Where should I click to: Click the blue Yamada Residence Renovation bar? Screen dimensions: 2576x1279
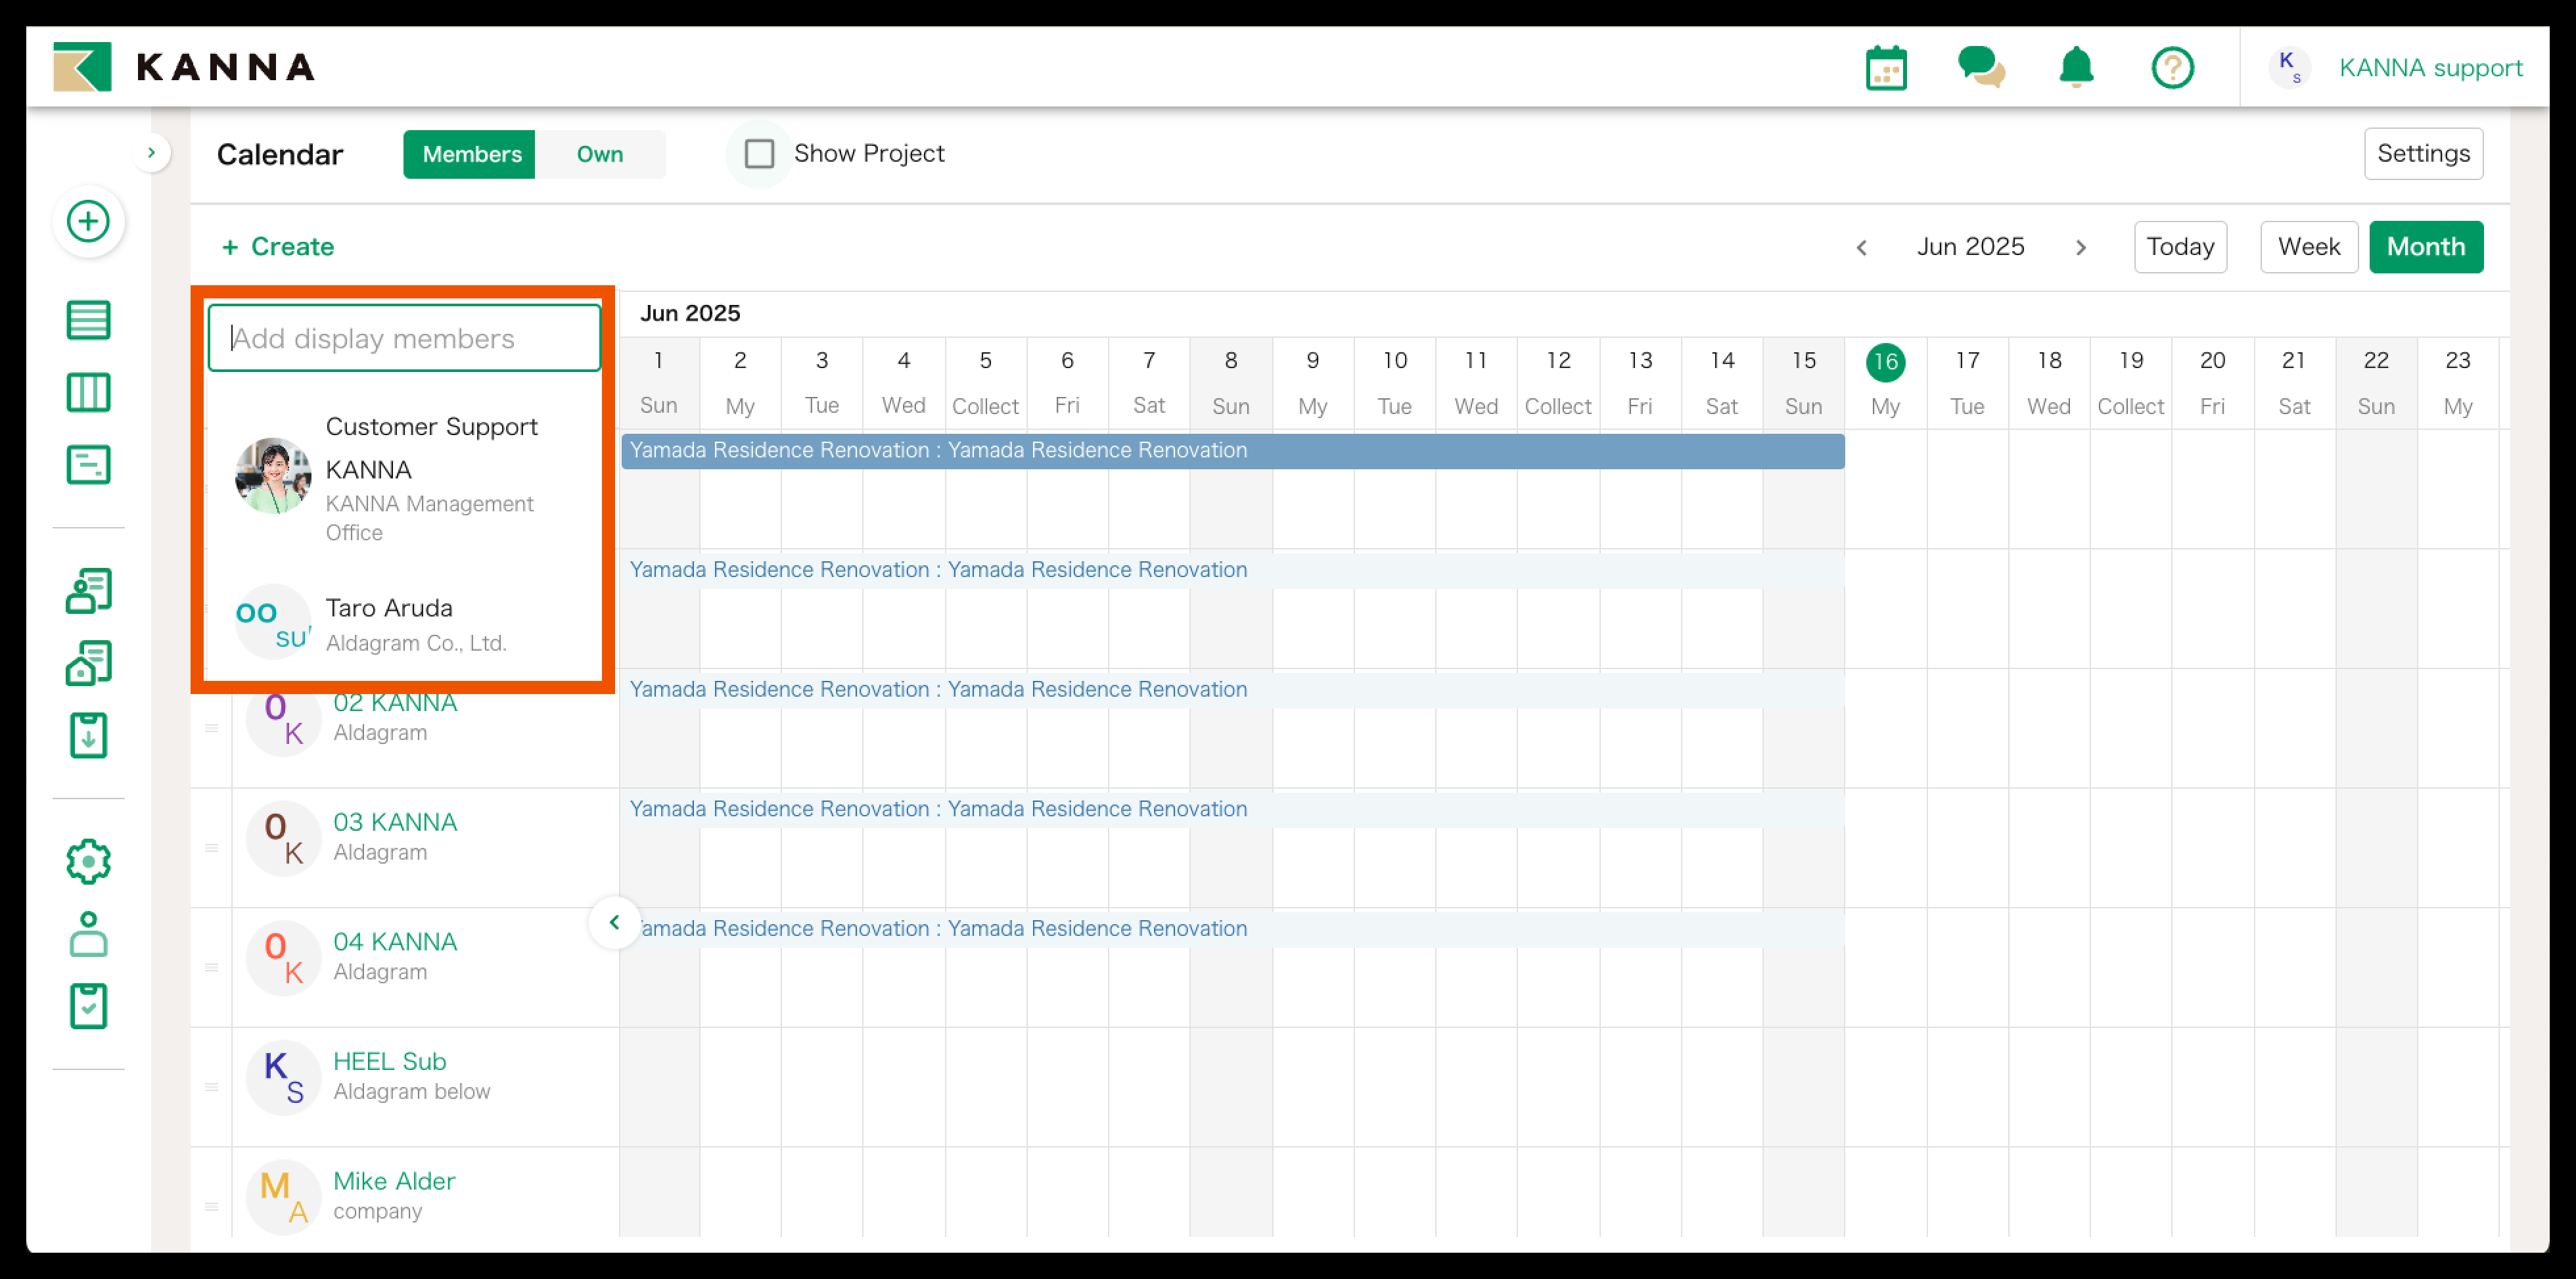point(1232,451)
